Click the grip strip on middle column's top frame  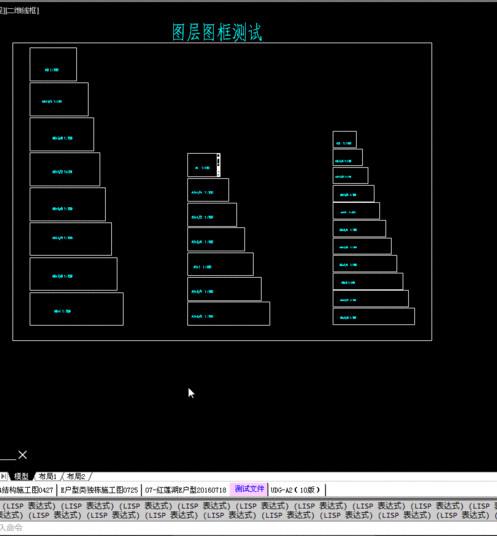(x=218, y=165)
